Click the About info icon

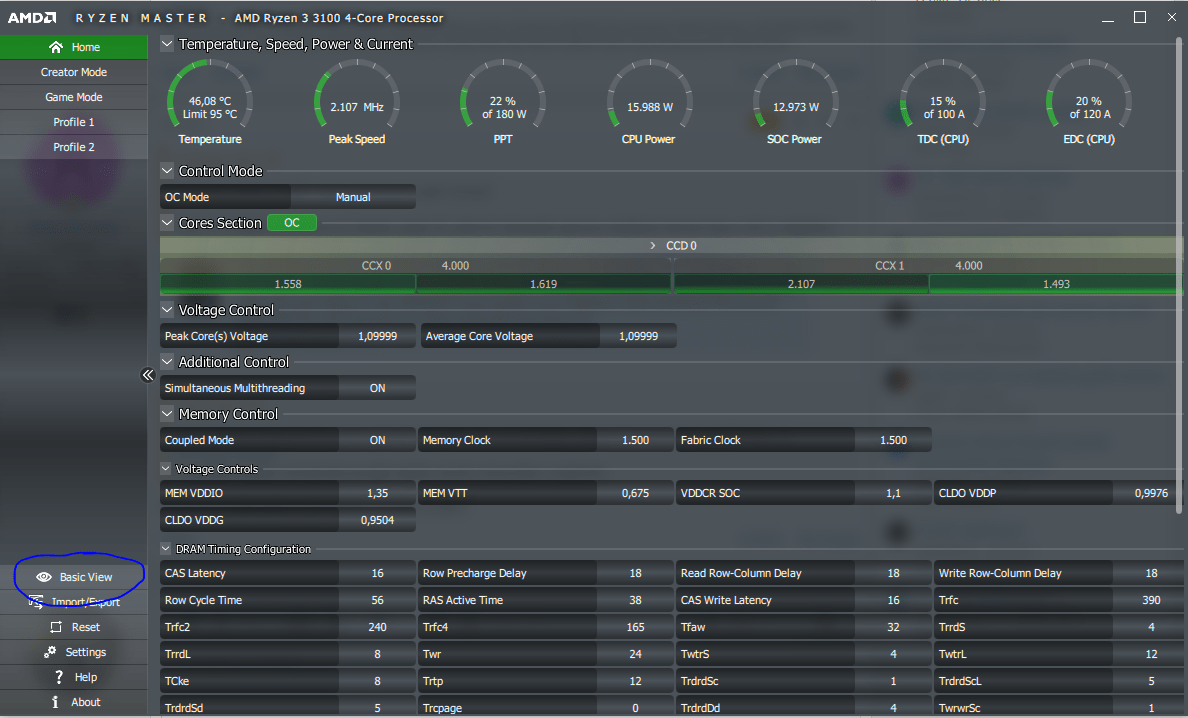(55, 702)
